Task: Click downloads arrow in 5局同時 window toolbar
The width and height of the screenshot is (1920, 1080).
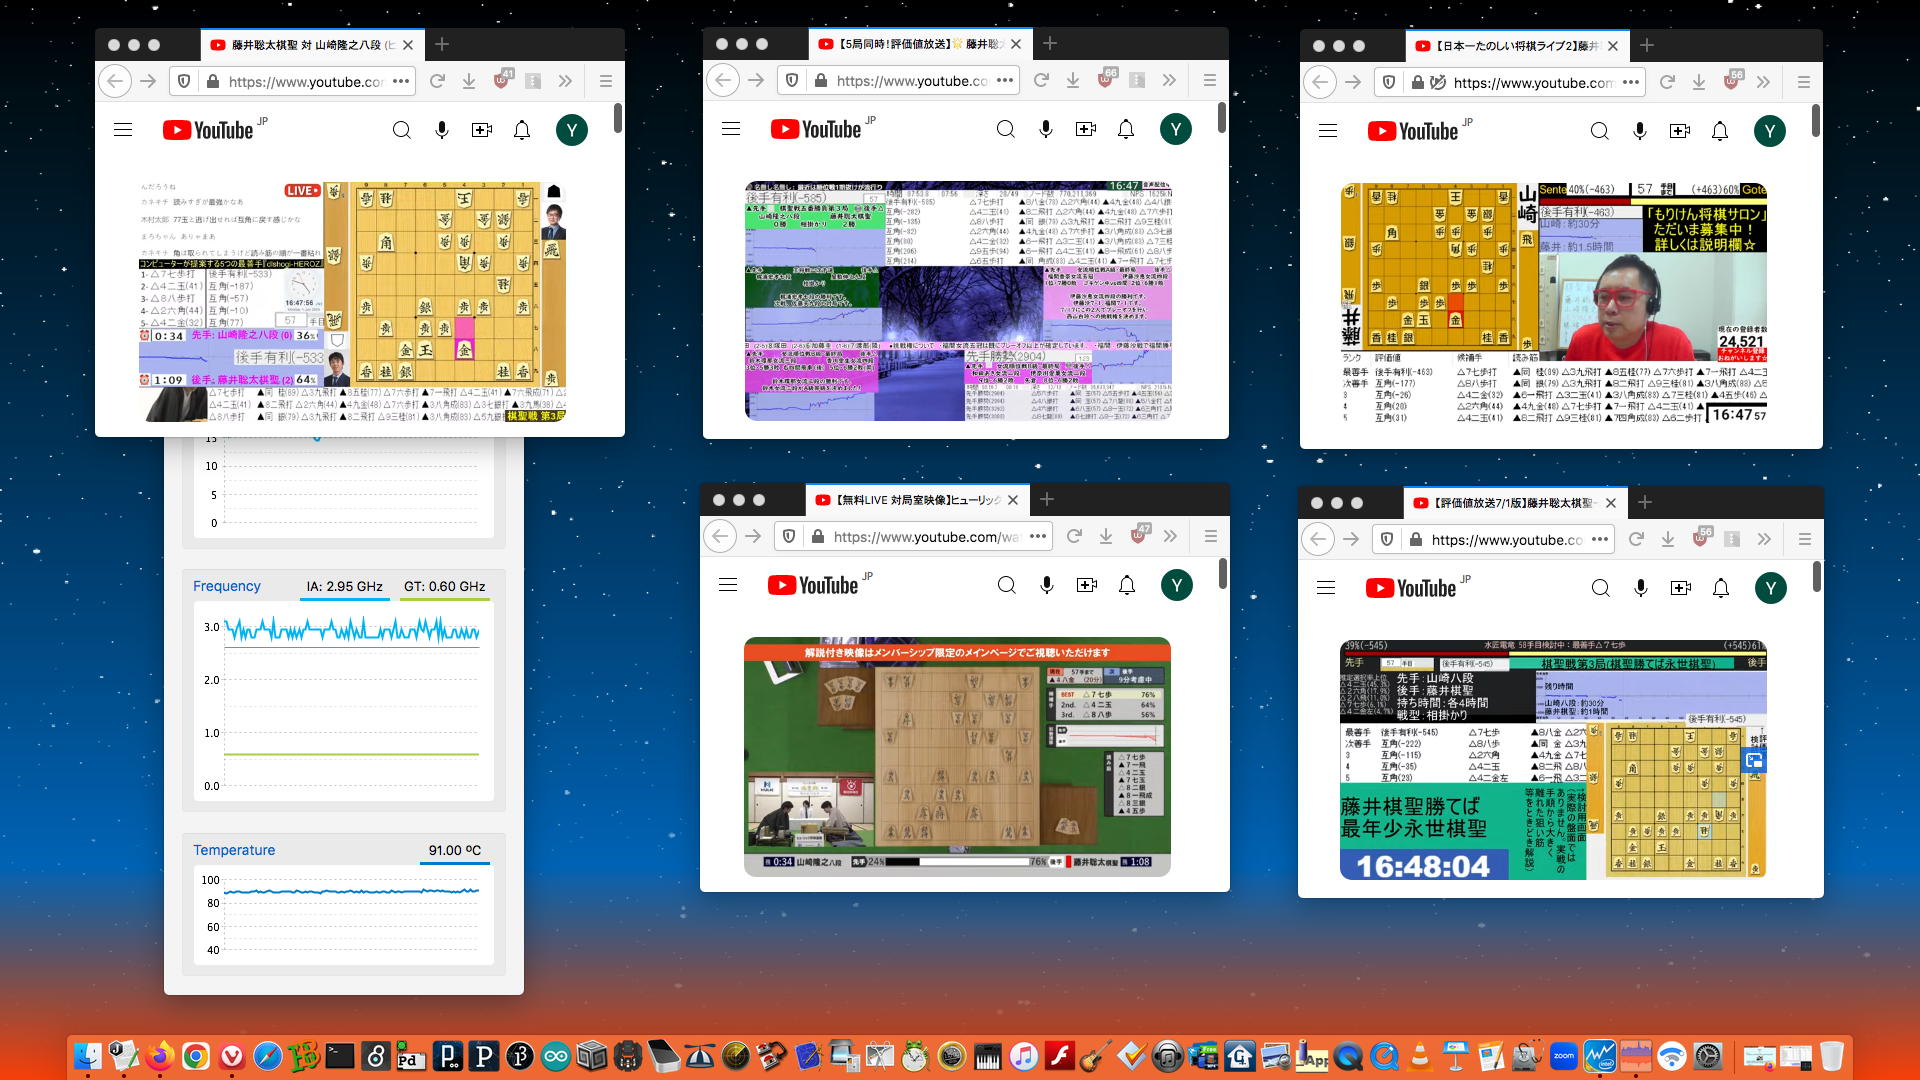Action: [x=1073, y=81]
